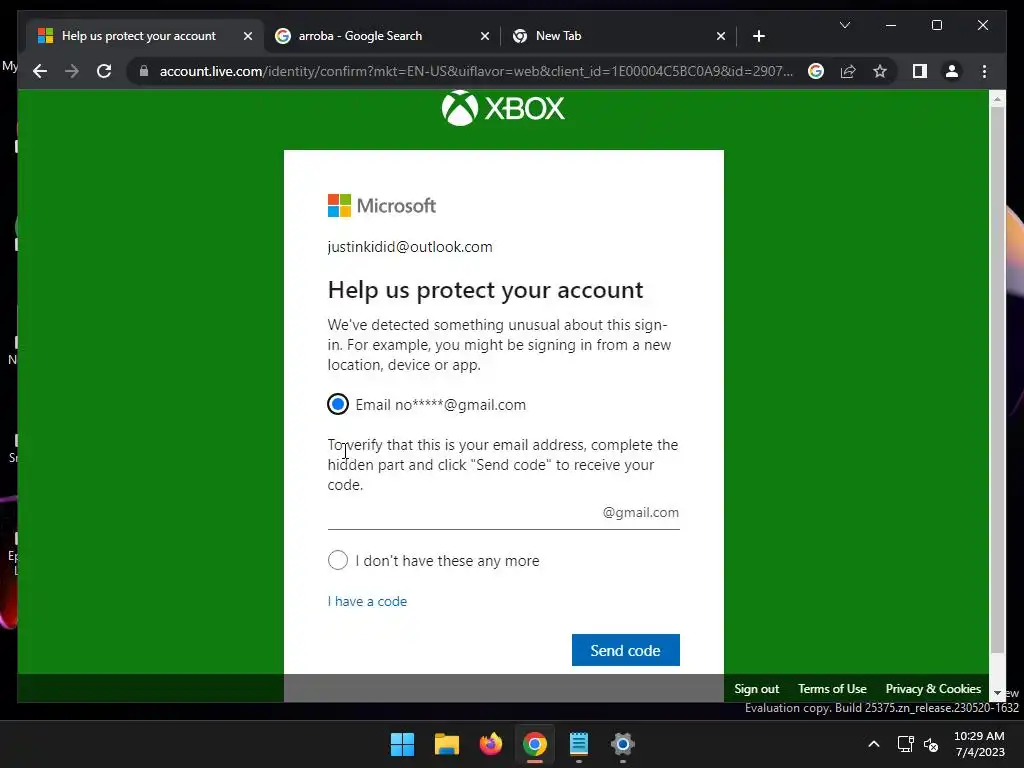This screenshot has height=768, width=1024.
Task: Open the Privacy & Cookies link
Action: [933, 689]
